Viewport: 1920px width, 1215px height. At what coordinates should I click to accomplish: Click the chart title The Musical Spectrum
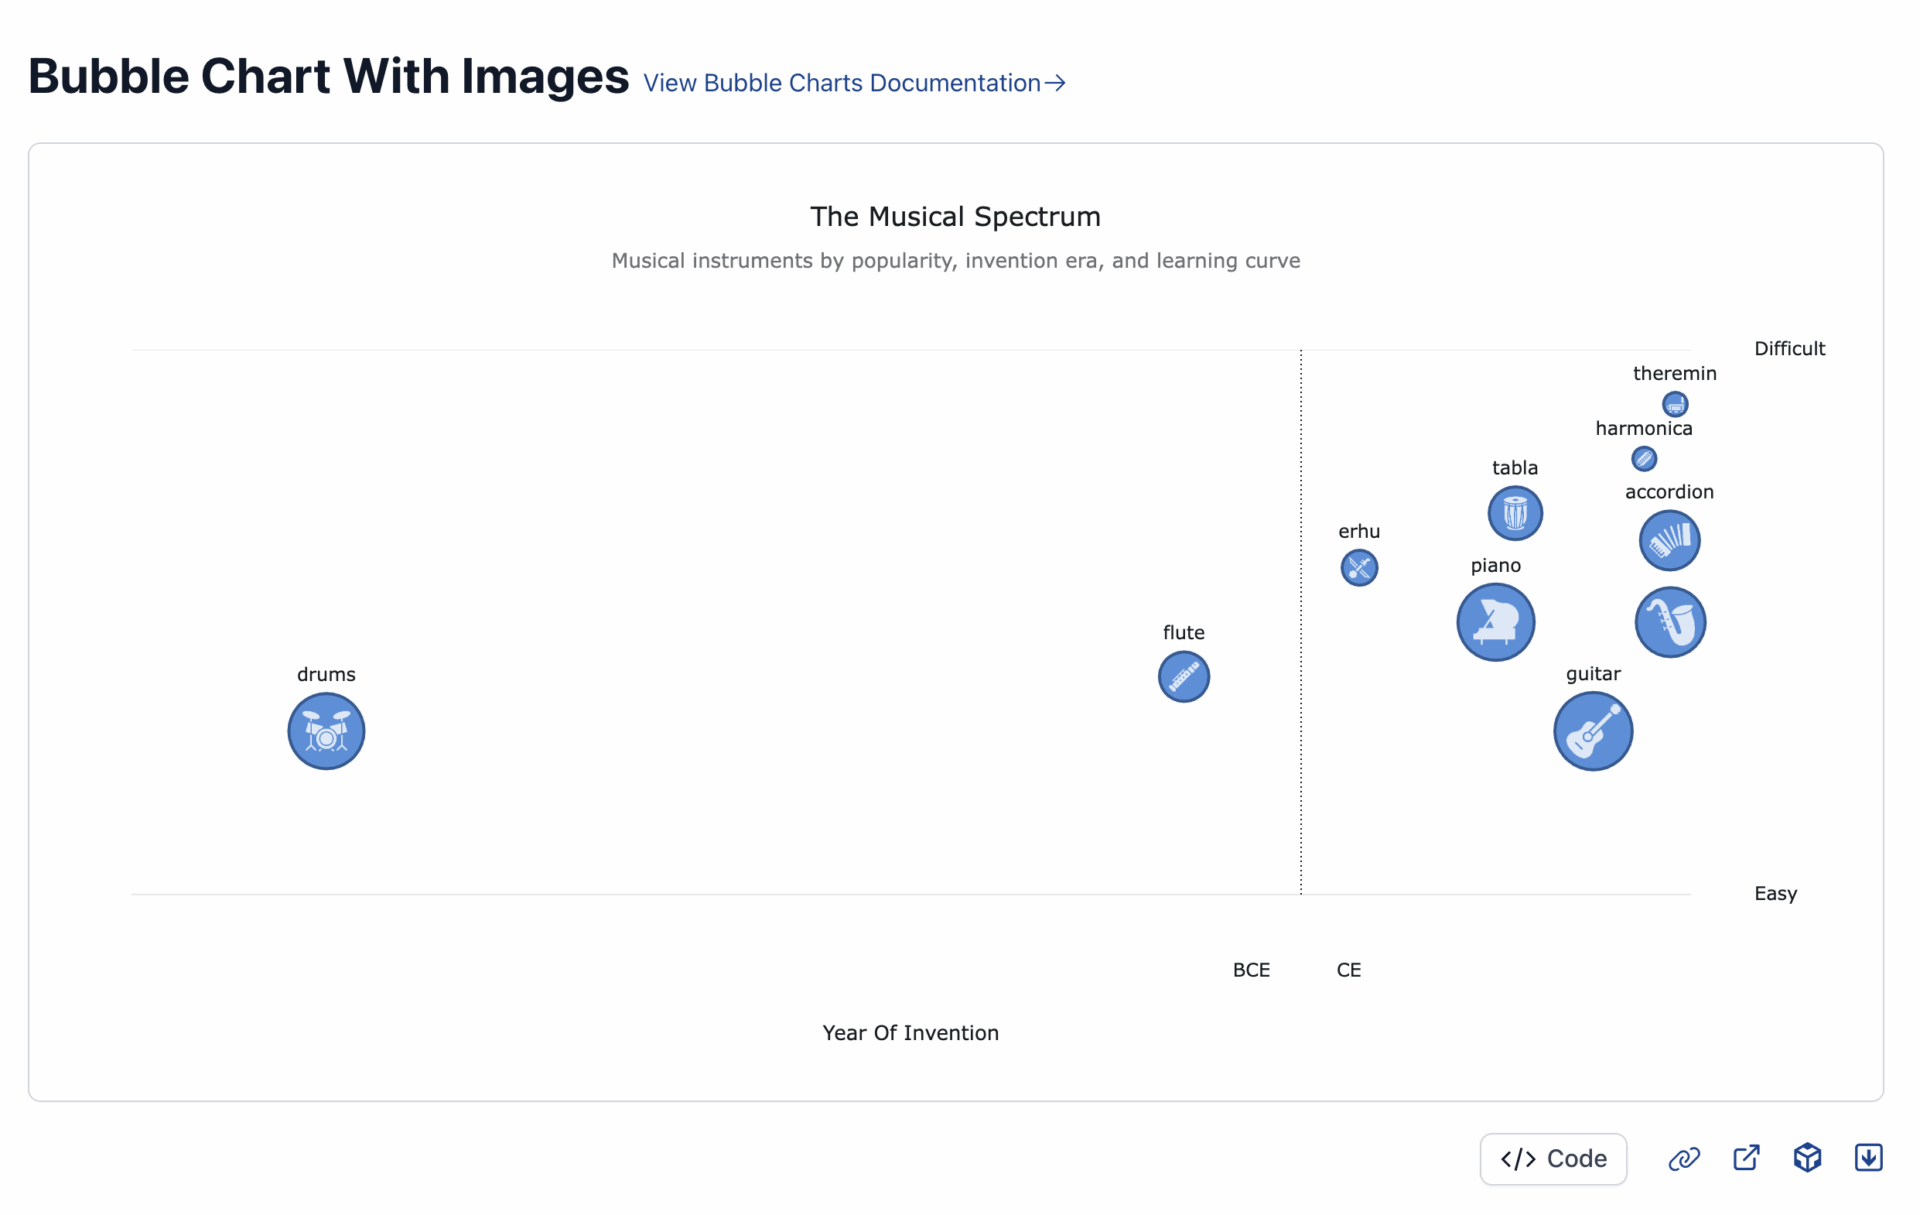click(955, 217)
